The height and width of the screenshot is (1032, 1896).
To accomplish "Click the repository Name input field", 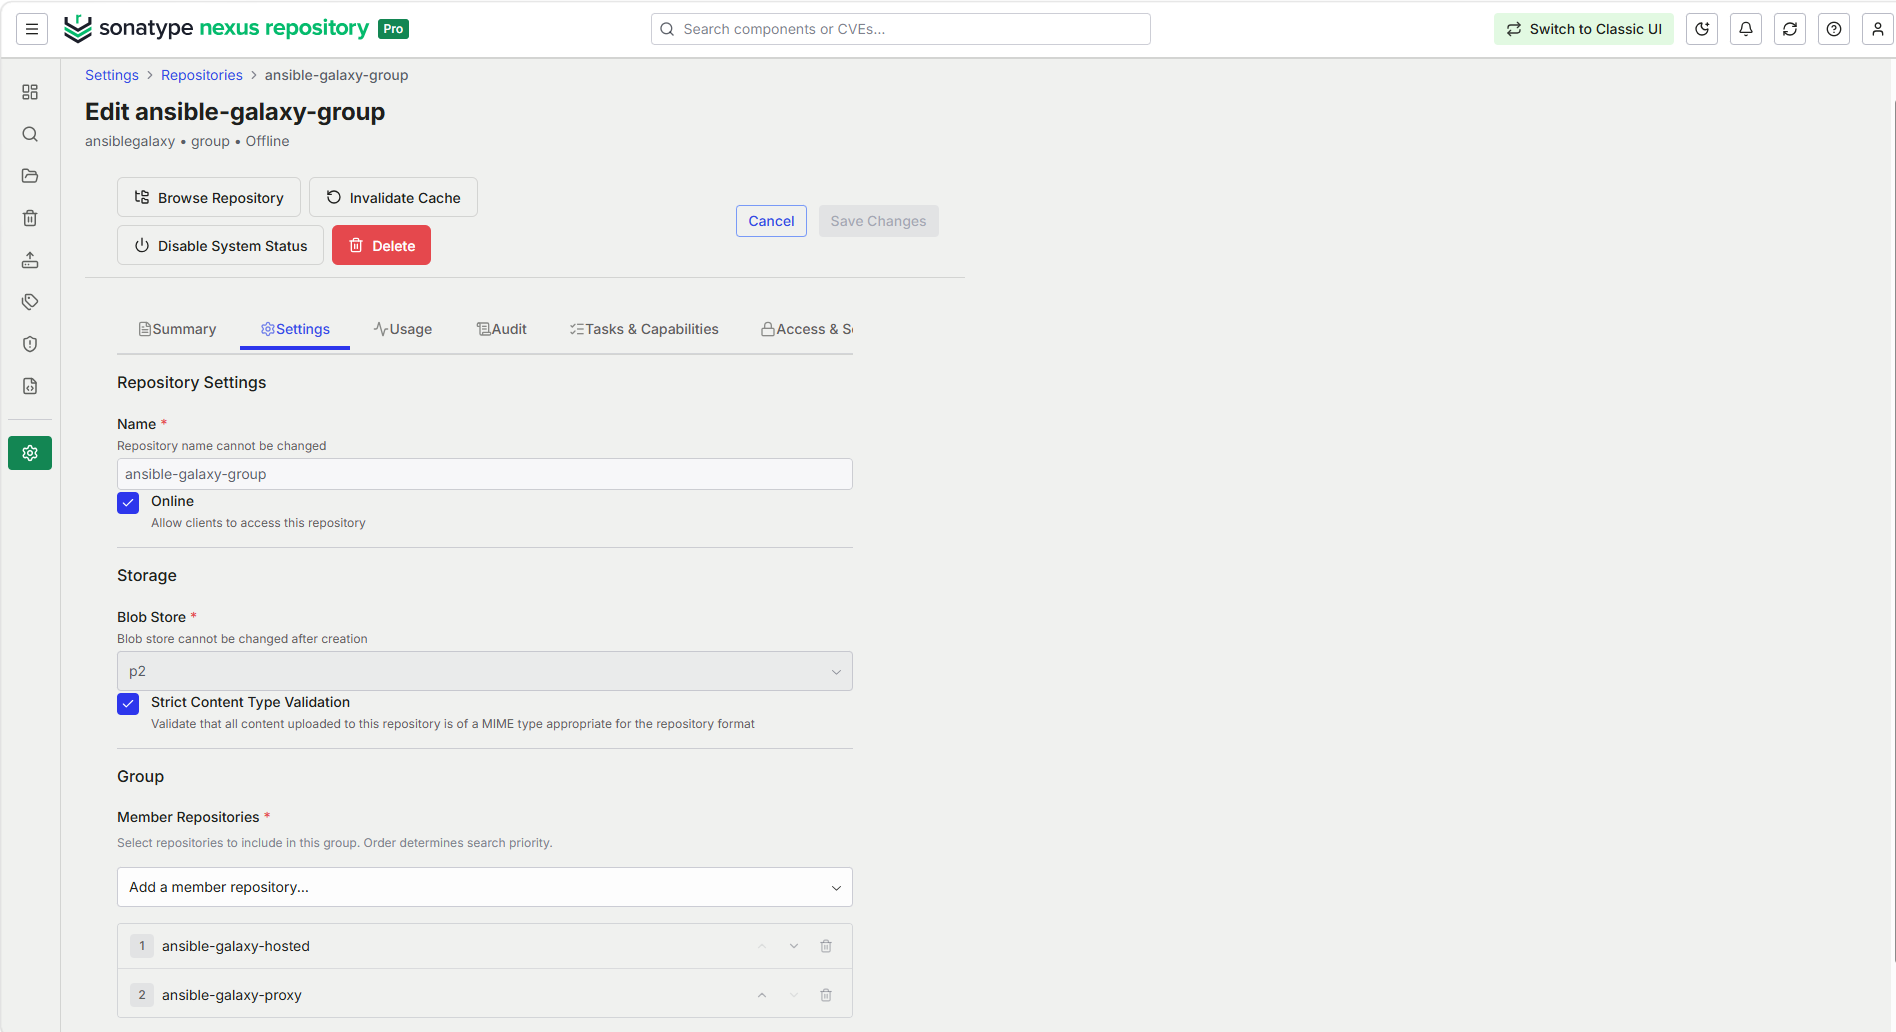I will coord(485,474).
